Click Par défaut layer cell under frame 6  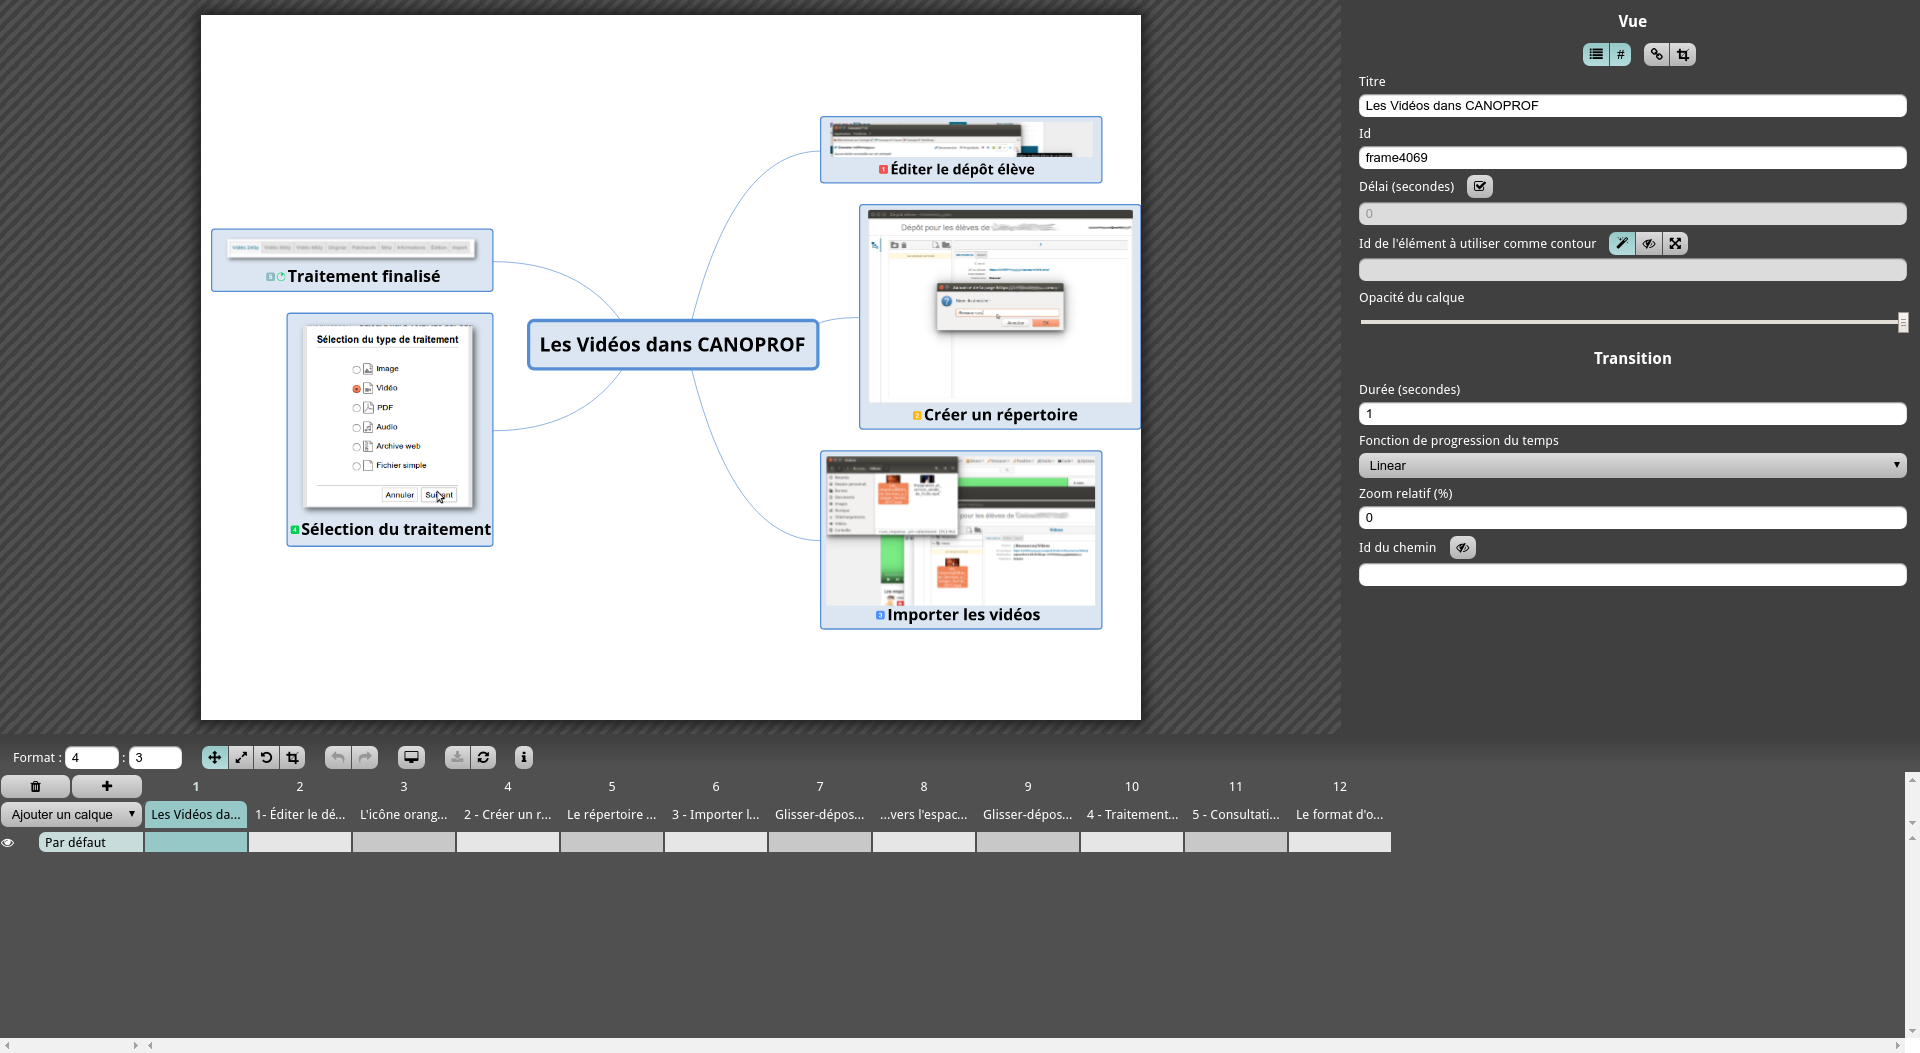pos(716,842)
